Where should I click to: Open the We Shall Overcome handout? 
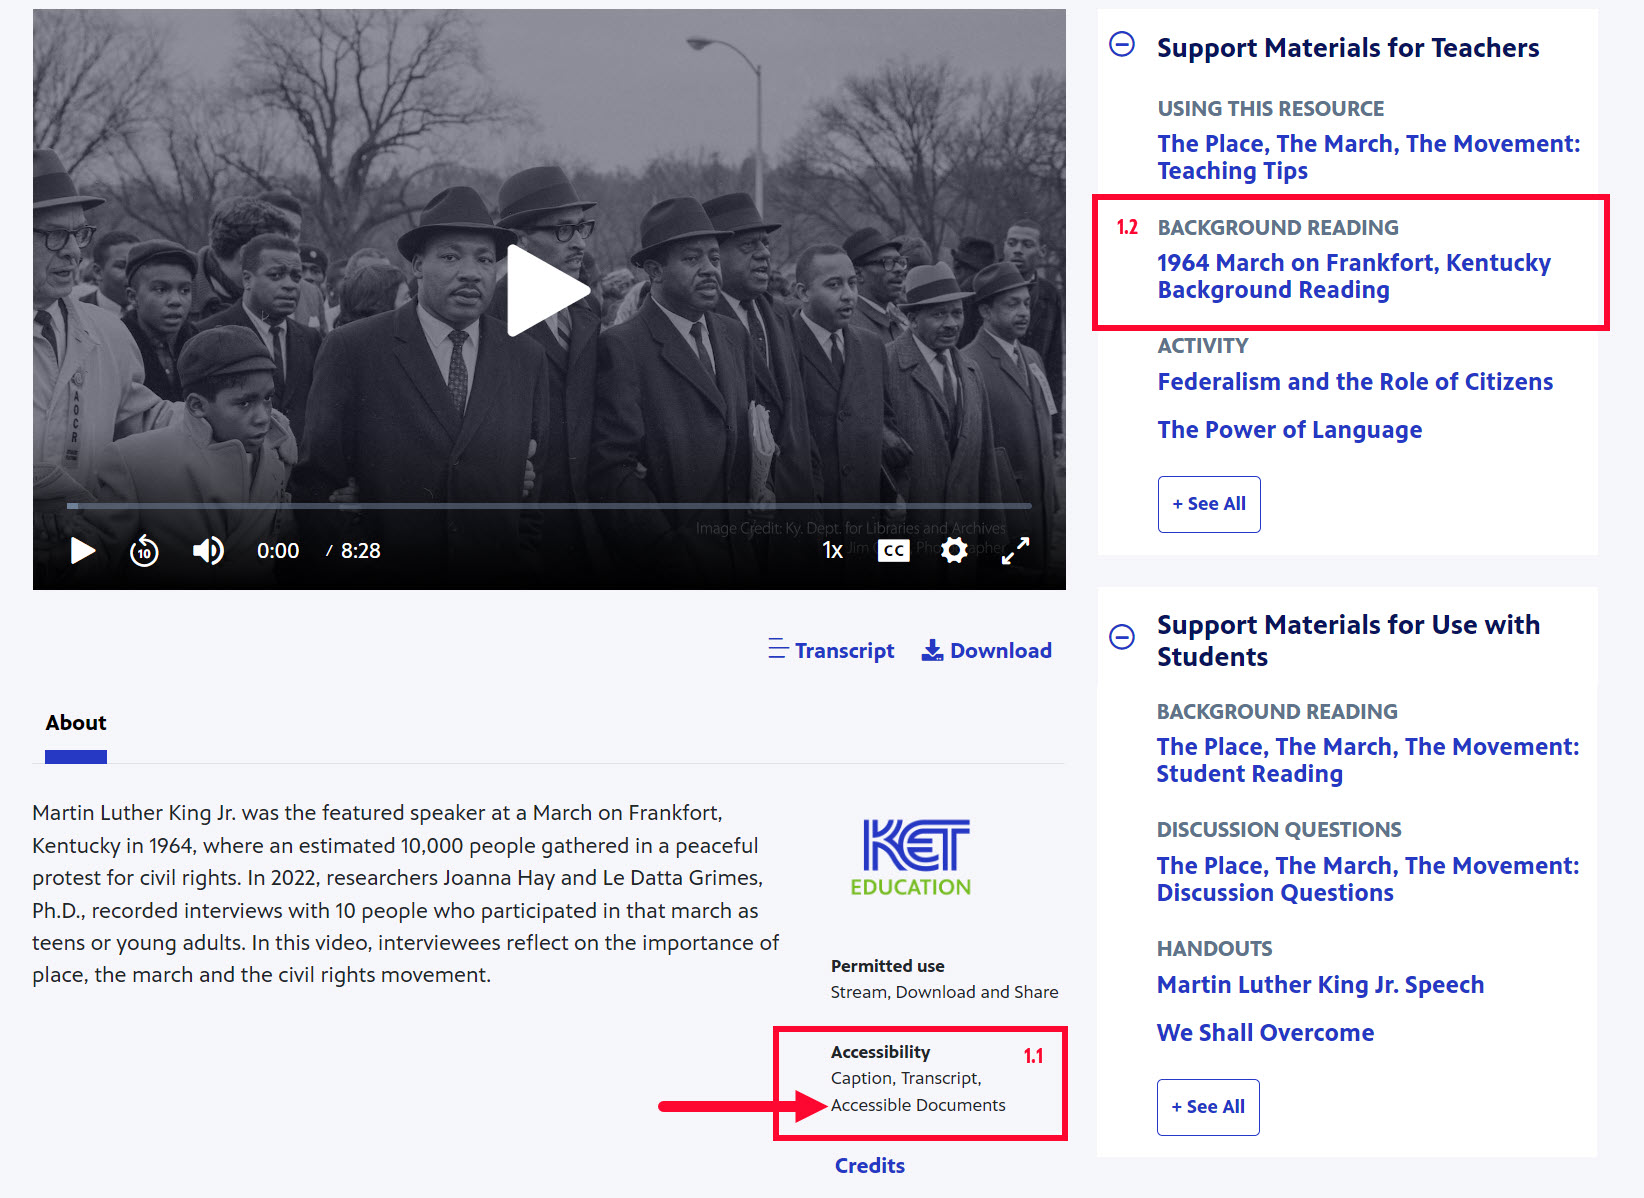coord(1265,1033)
